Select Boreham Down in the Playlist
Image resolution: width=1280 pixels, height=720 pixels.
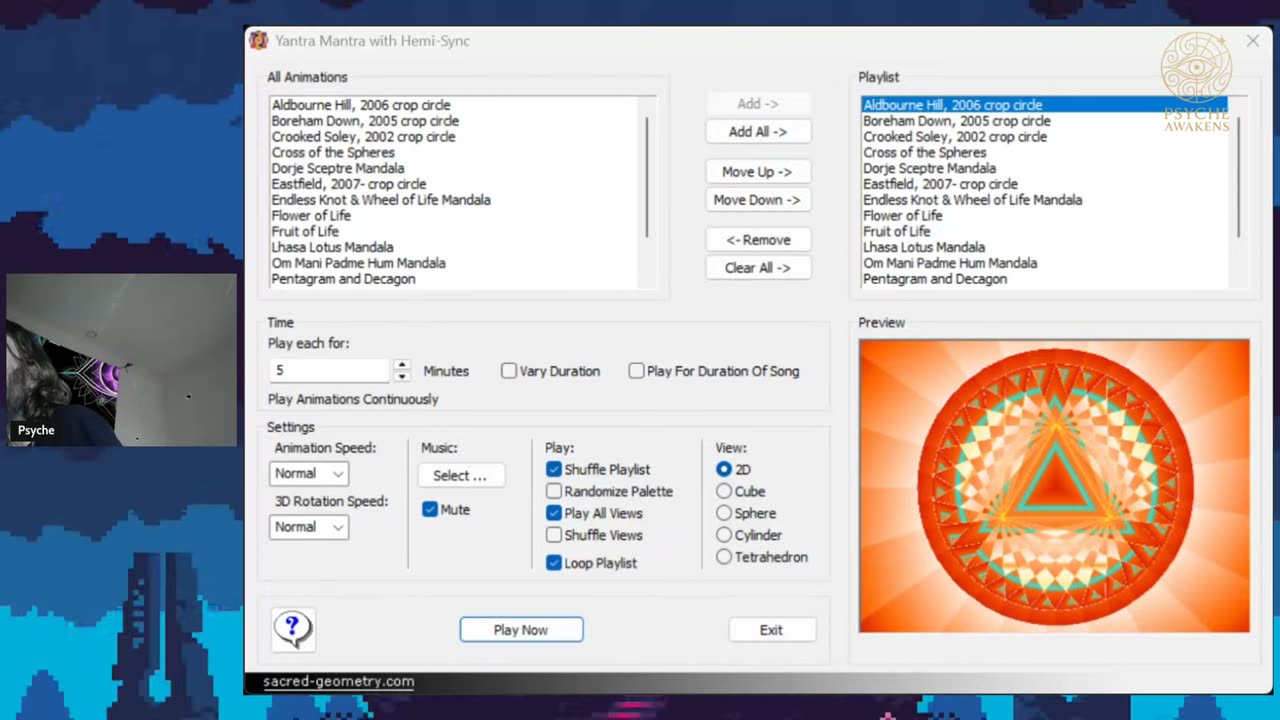pyautogui.click(x=957, y=121)
